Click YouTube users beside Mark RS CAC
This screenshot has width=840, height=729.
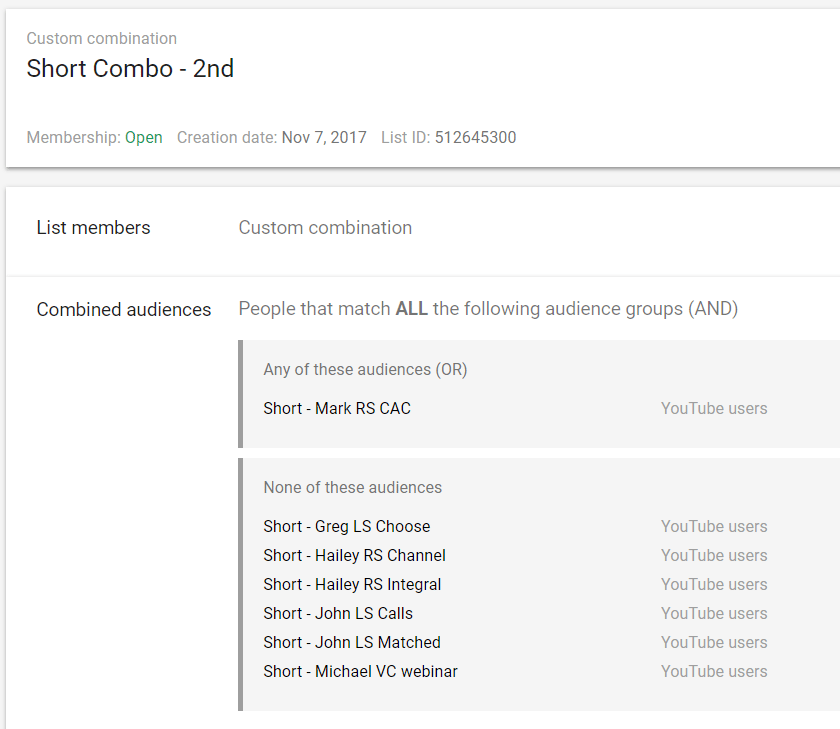pos(714,409)
